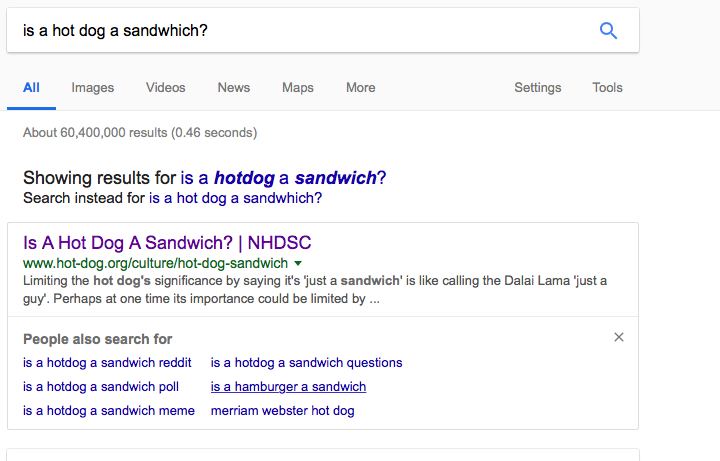
Task: Choose 'is a hotdog a sandwich poll' suggestion
Action: [101, 387]
